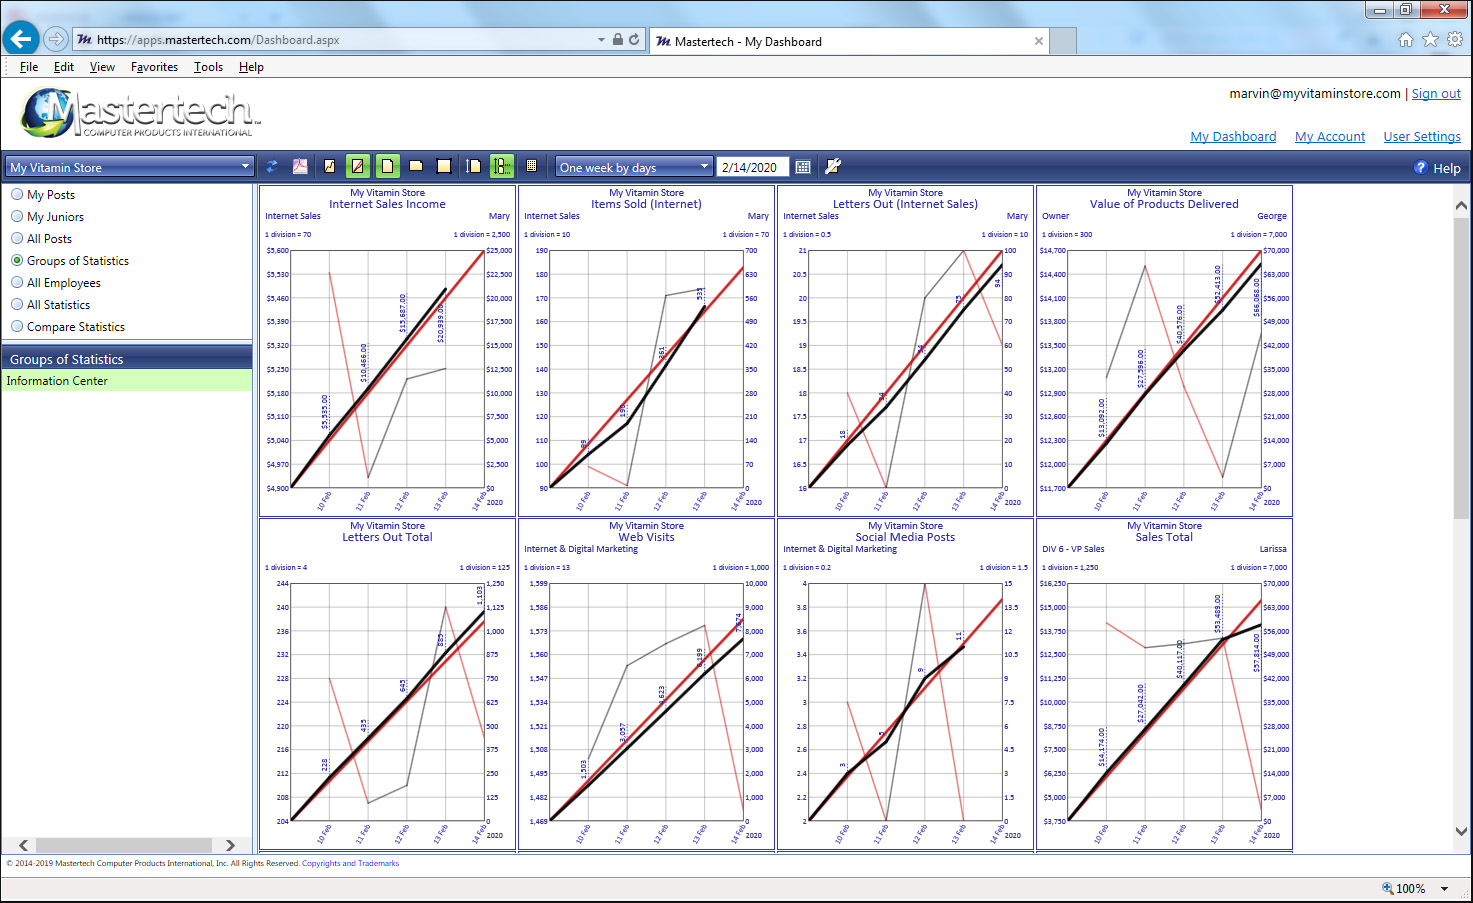Click the dashboard vertical scrollbar up arrow
The image size is (1473, 903).
click(1461, 205)
